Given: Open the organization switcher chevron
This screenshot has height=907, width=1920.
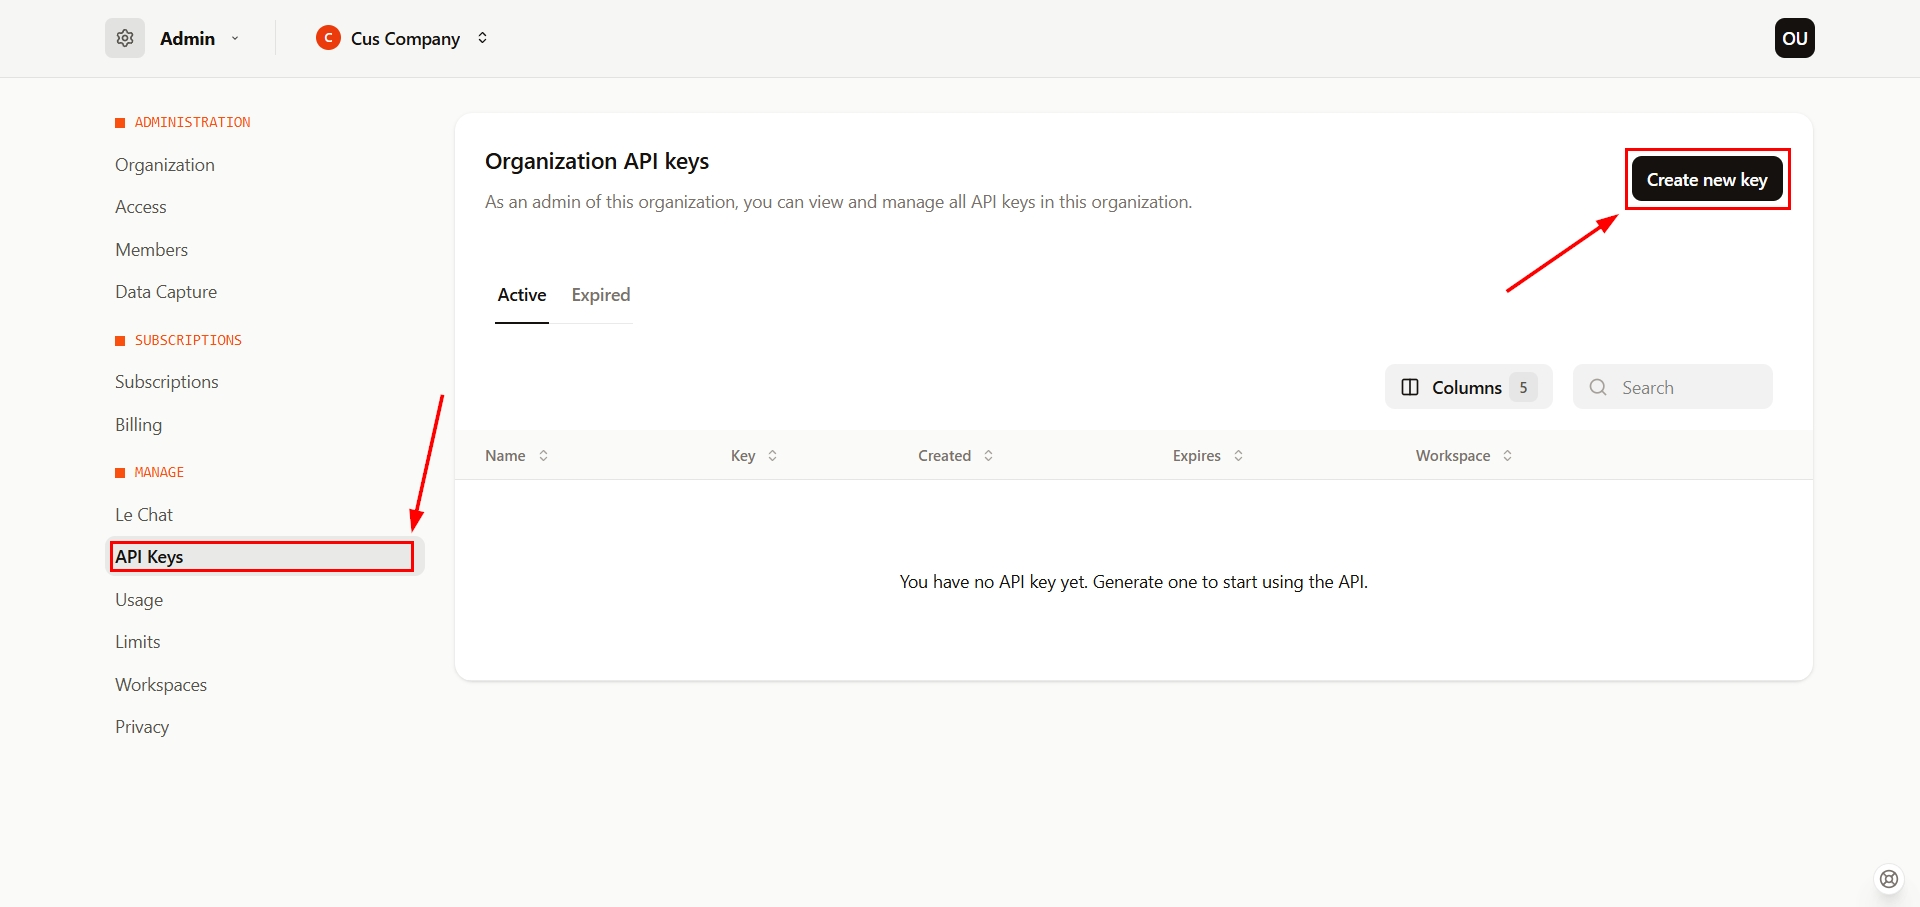Looking at the screenshot, I should click(482, 38).
